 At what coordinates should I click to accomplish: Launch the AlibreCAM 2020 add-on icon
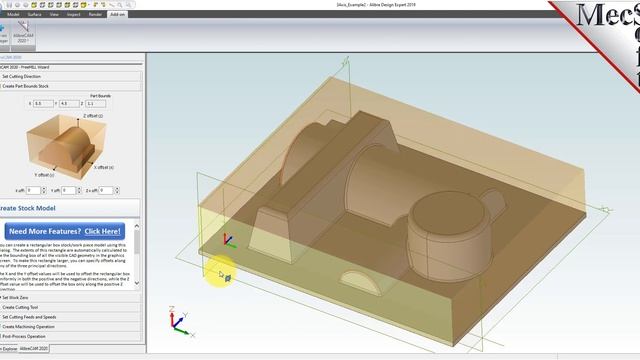point(23,32)
